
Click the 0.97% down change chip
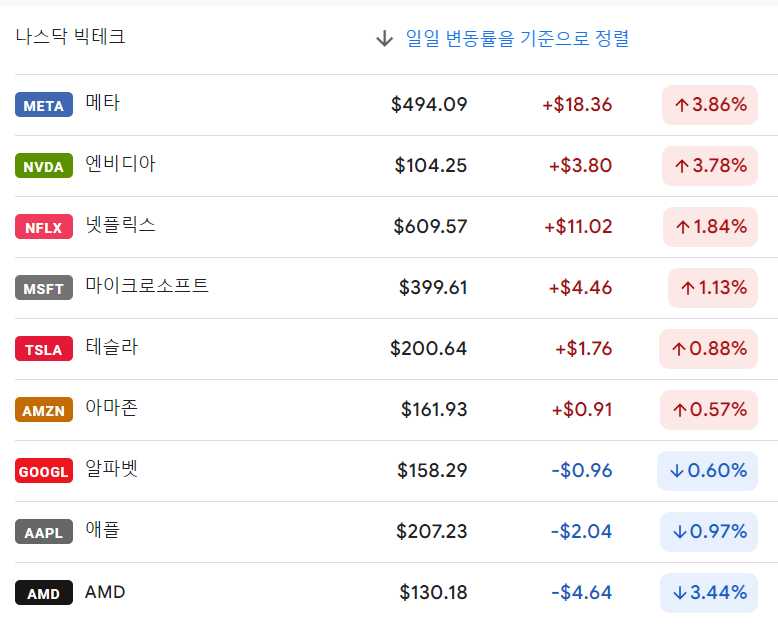(x=709, y=532)
